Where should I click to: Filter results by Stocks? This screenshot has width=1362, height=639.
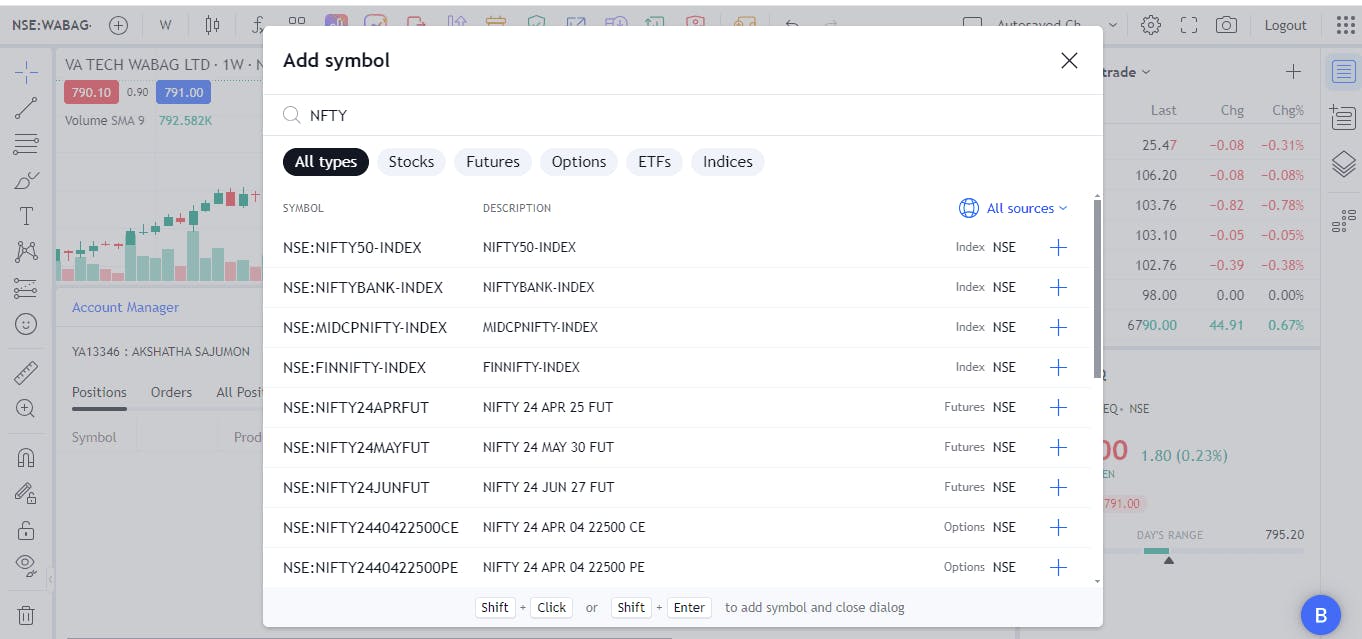point(411,162)
